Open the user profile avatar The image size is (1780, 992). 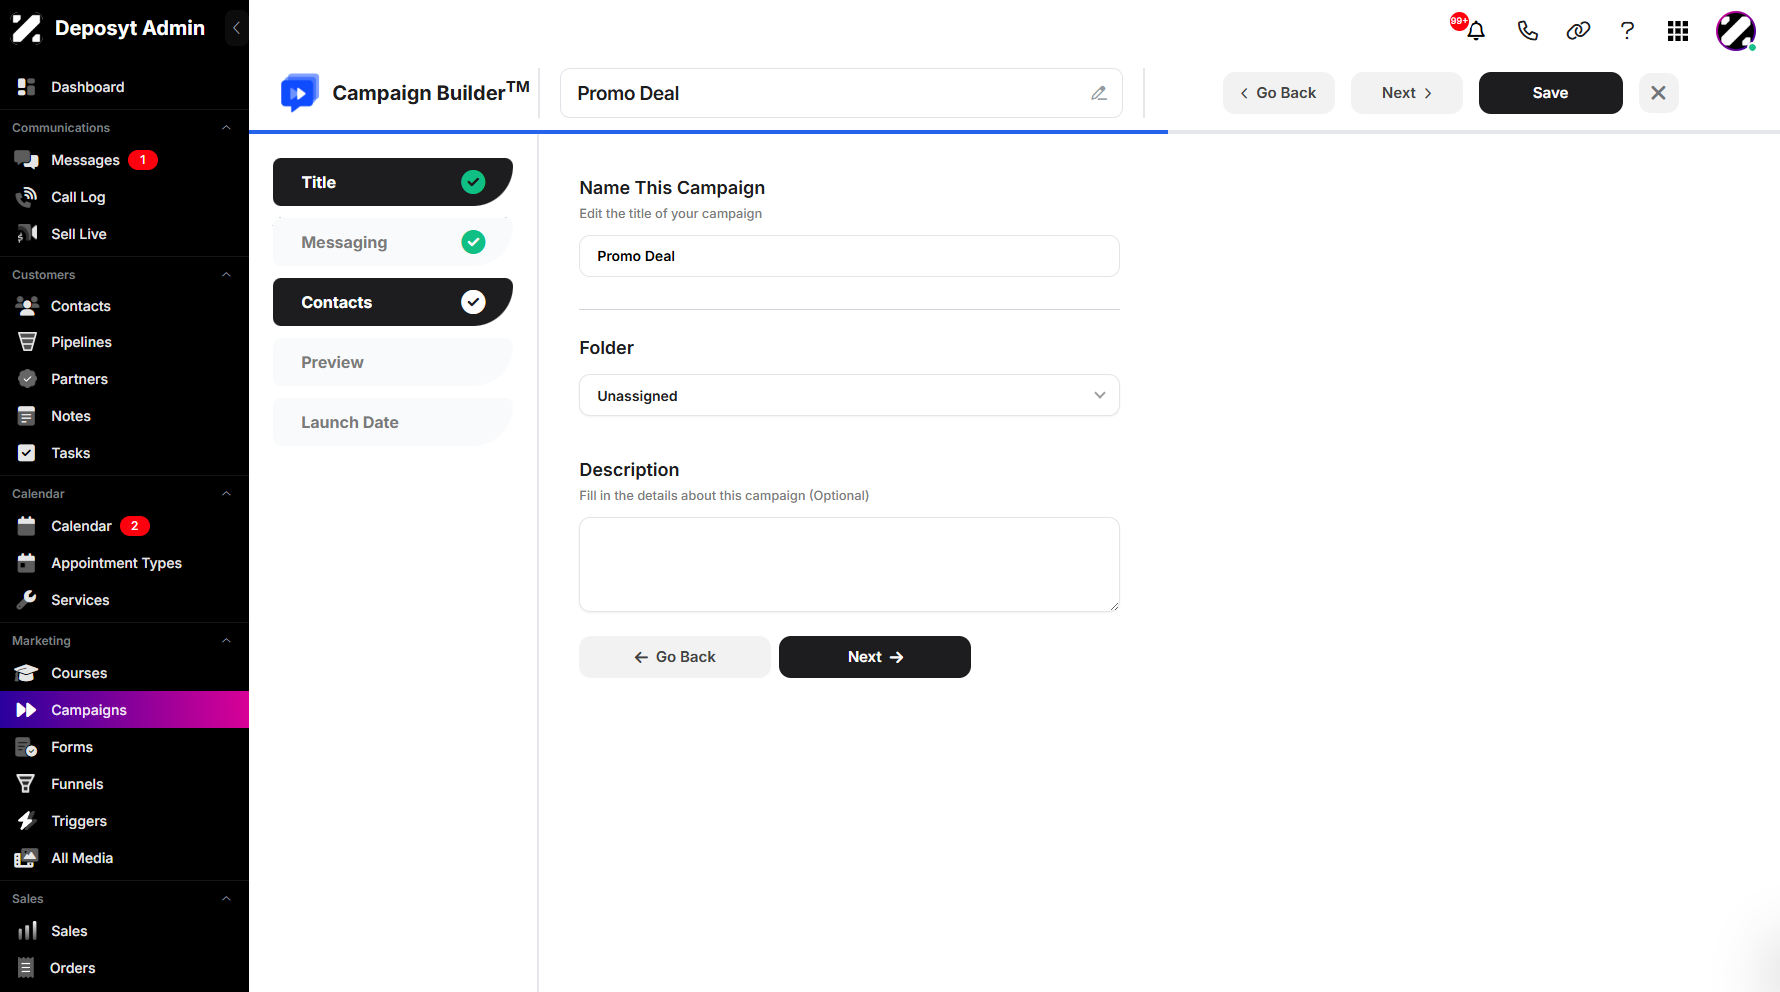coord(1736,31)
